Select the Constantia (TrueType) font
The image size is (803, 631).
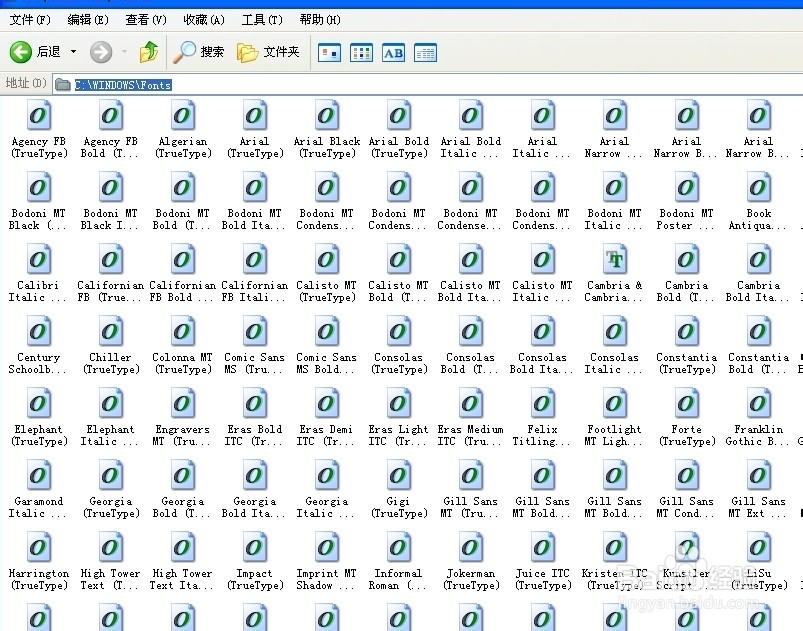pos(687,345)
